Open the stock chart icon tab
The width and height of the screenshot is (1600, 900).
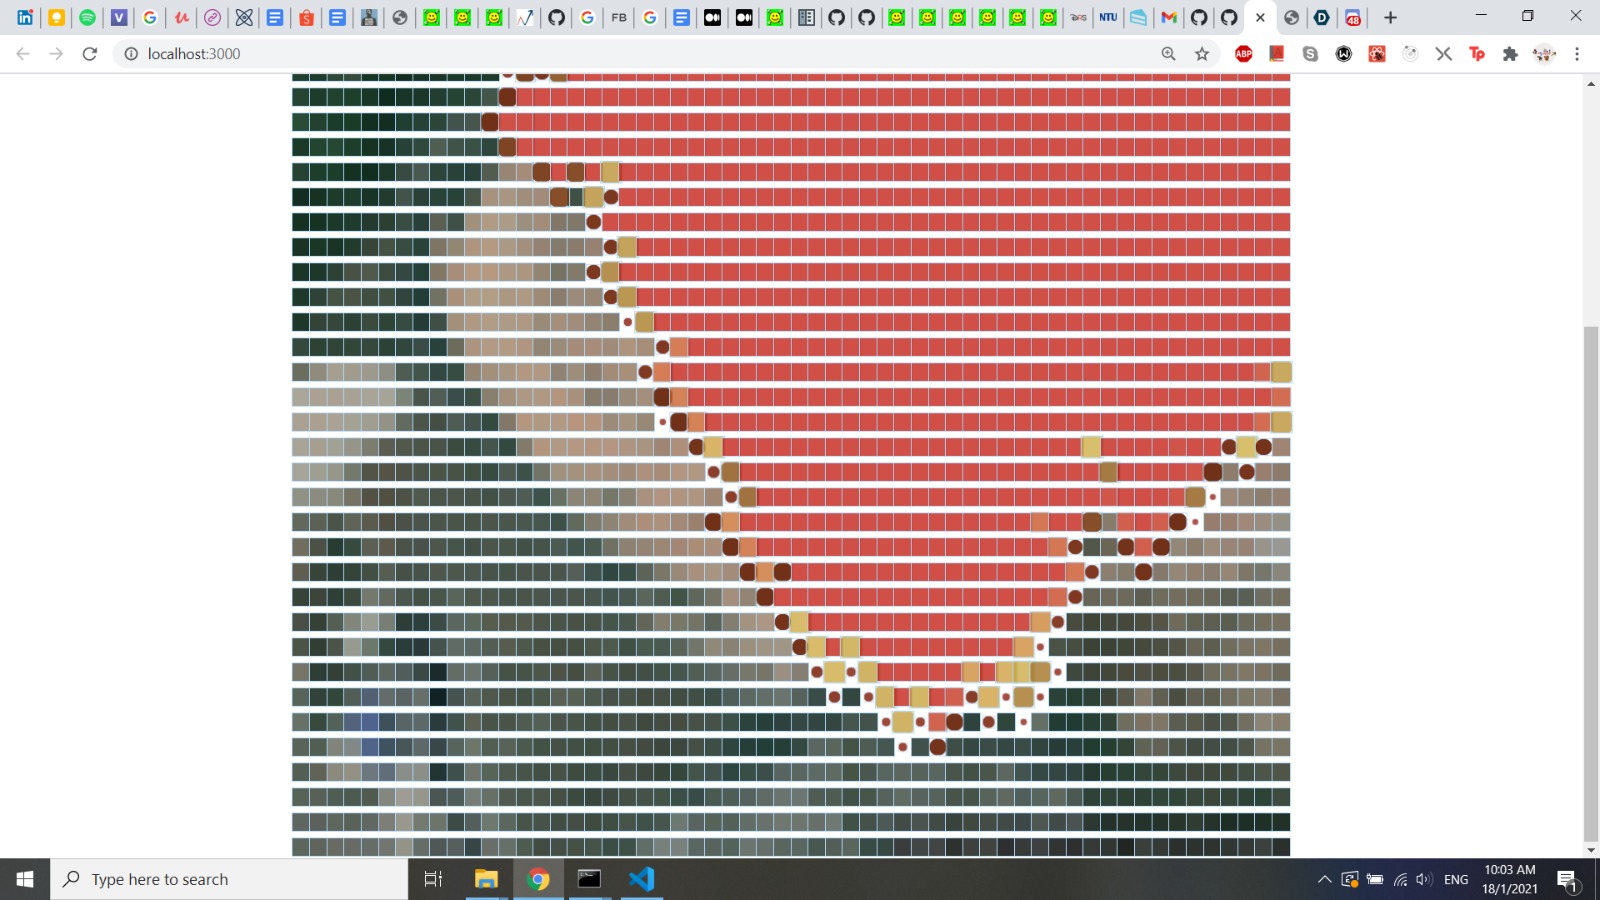pyautogui.click(x=525, y=17)
